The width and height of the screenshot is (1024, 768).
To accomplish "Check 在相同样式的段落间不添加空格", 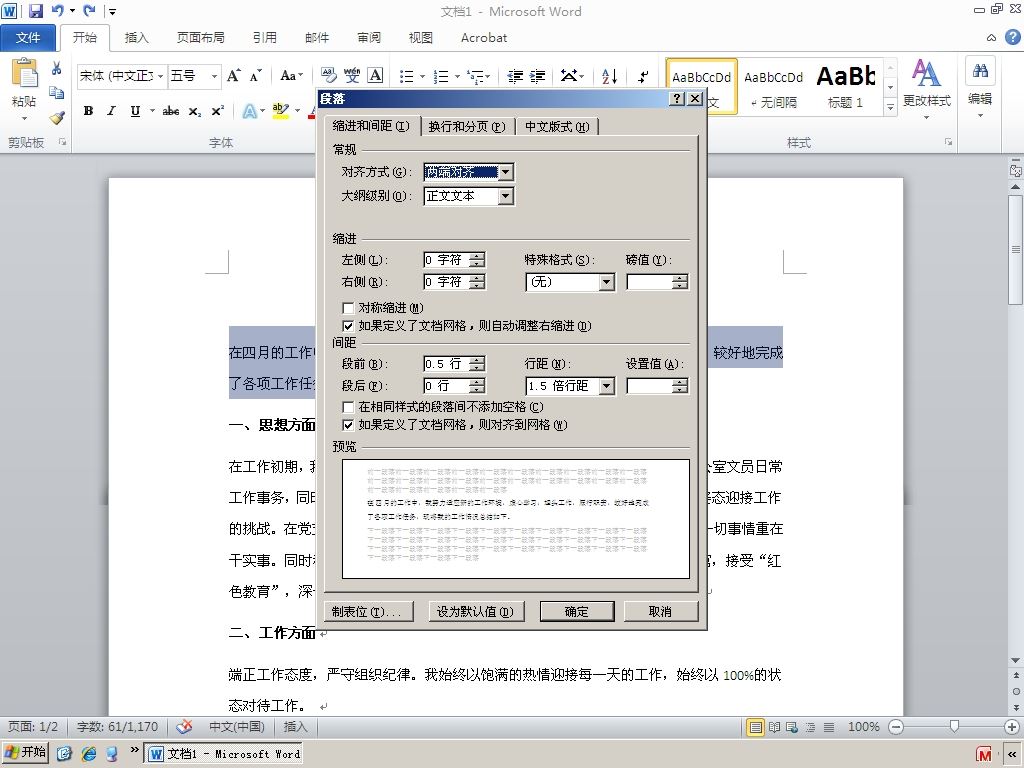I will coord(348,407).
